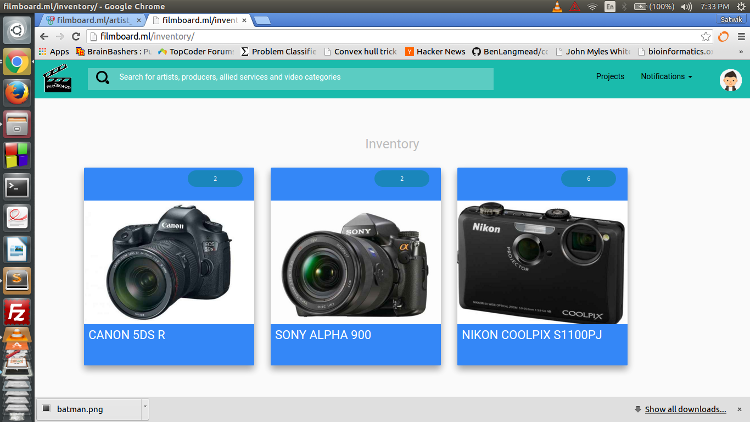Click the address bar URL
This screenshot has height=422, width=750.
pyautogui.click(x=147, y=36)
